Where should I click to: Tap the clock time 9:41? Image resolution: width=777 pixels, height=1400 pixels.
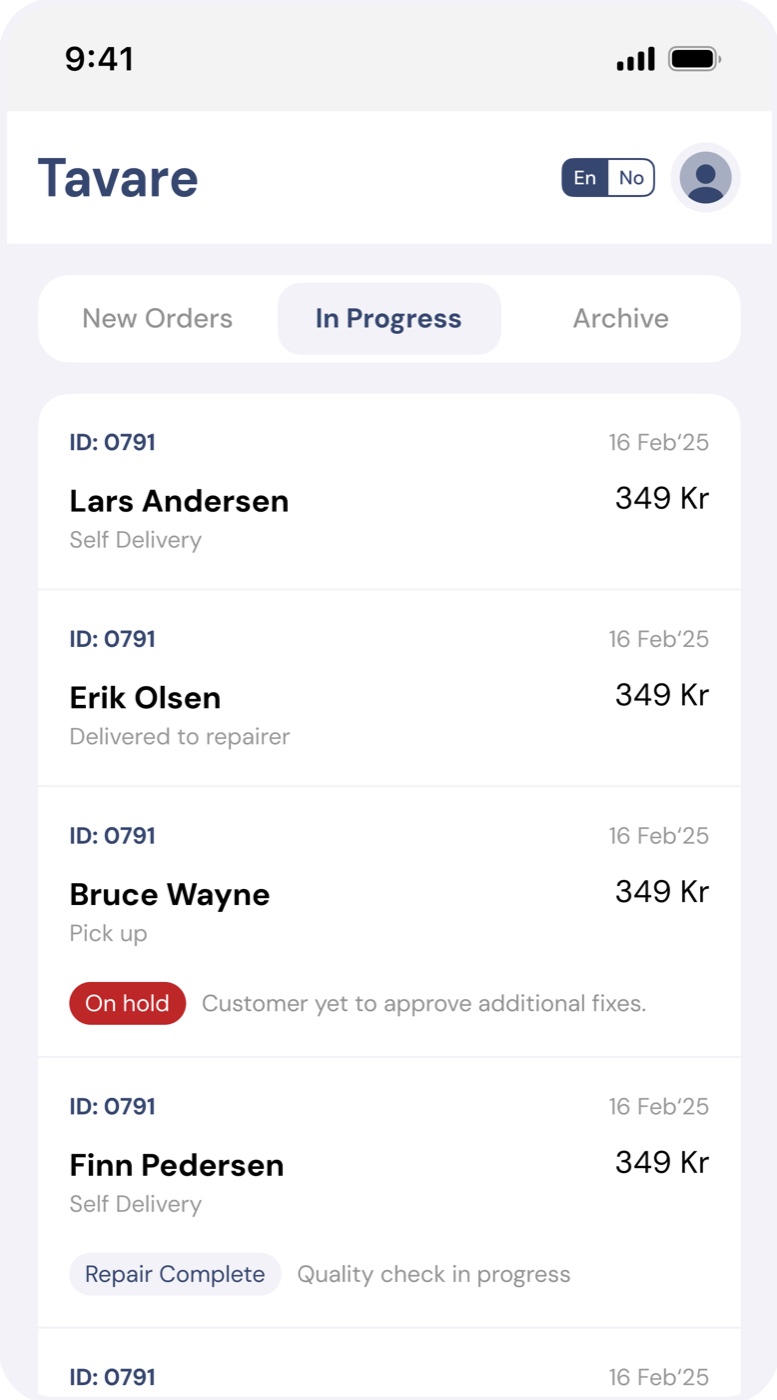click(99, 59)
